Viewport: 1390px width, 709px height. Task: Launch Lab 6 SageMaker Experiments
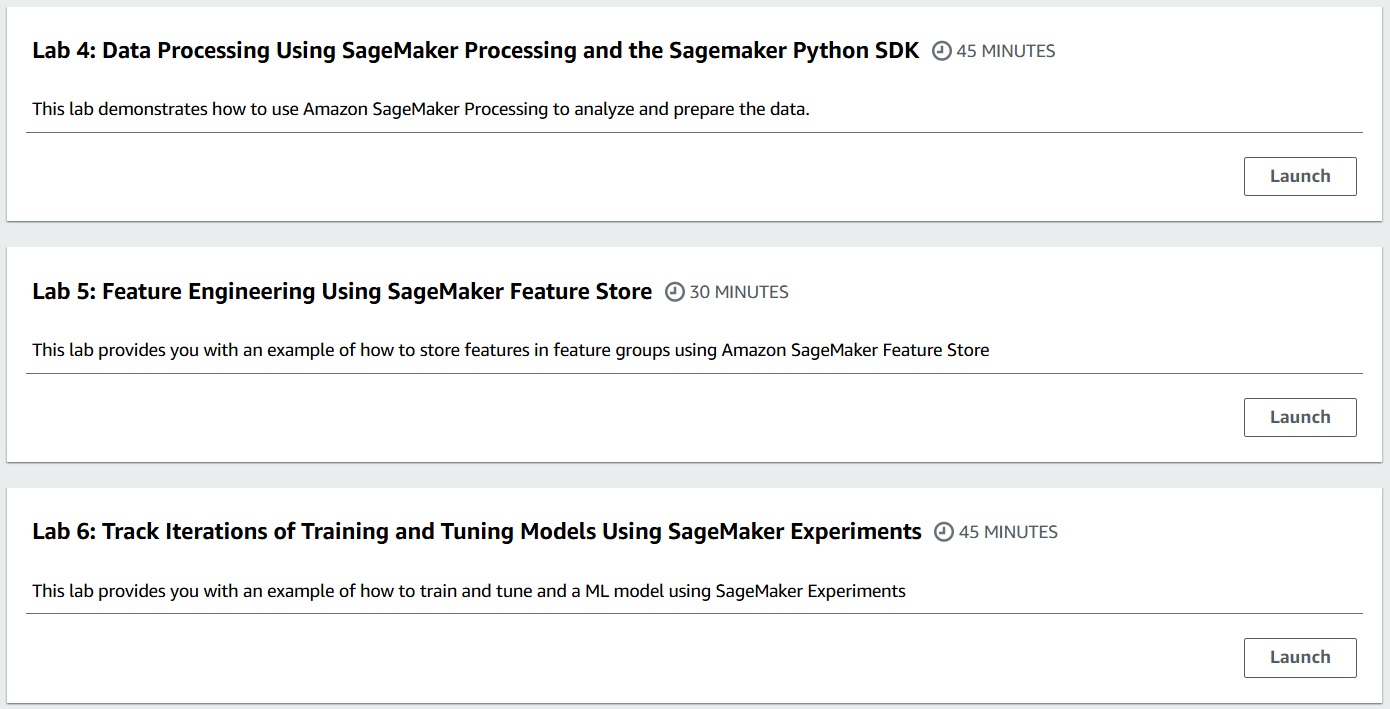click(1300, 657)
